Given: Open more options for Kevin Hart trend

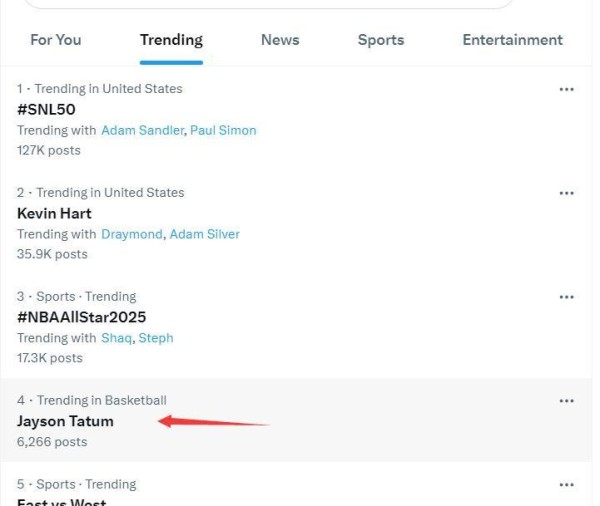Looking at the screenshot, I should (566, 193).
